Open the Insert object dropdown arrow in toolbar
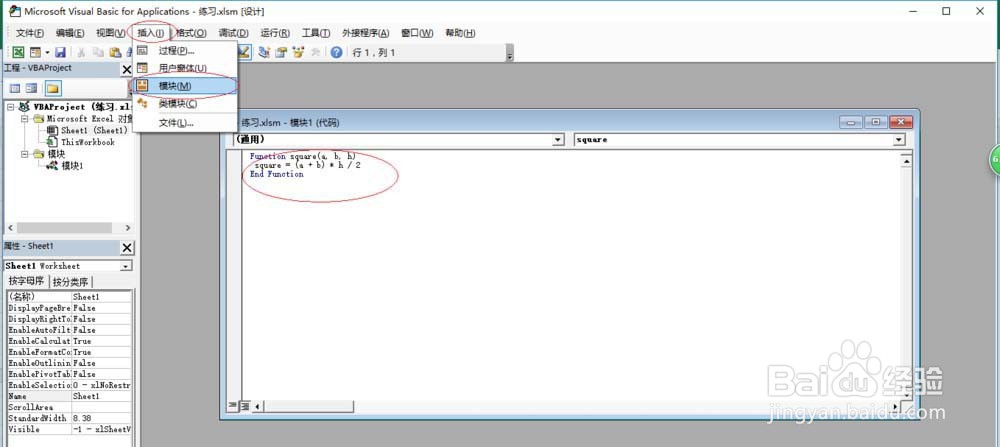Screen dimensions: 1000x447 coord(45,53)
